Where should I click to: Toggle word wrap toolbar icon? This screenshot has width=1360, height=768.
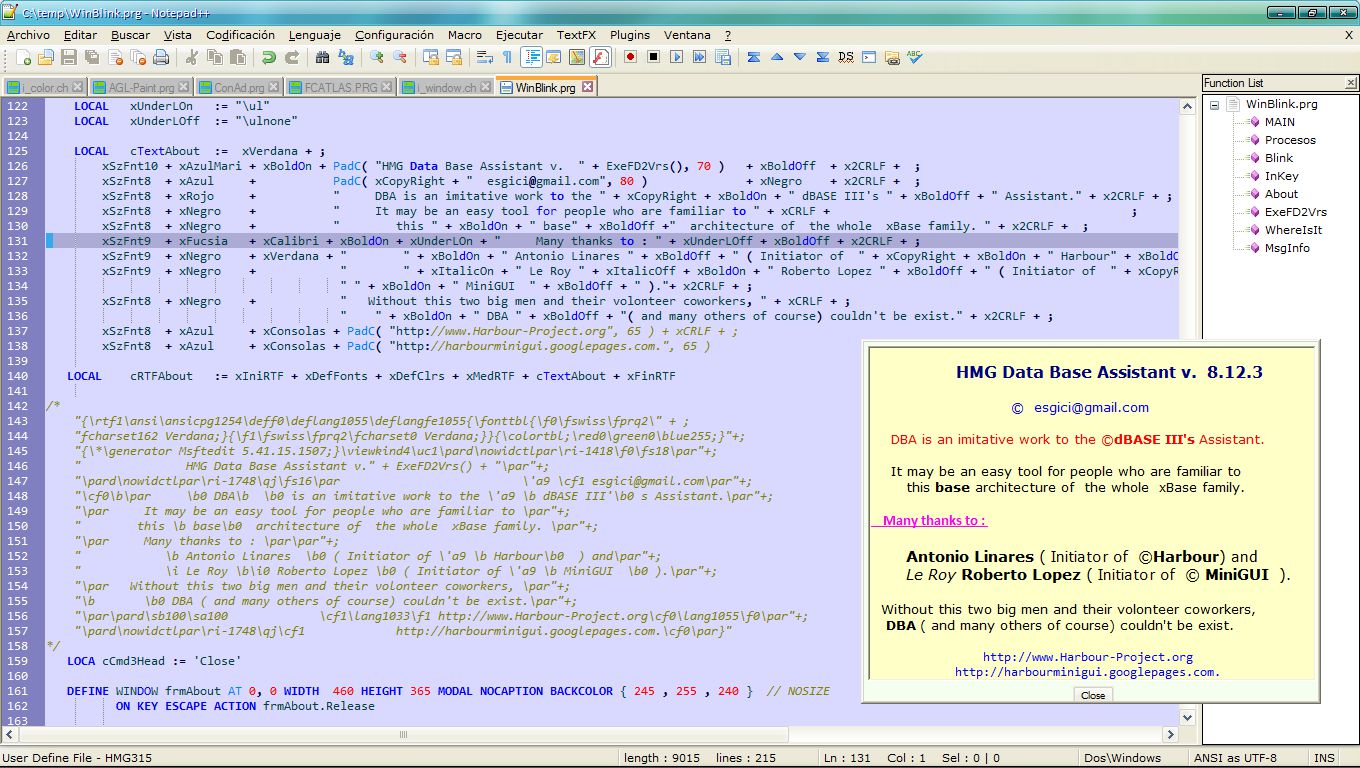click(x=485, y=57)
